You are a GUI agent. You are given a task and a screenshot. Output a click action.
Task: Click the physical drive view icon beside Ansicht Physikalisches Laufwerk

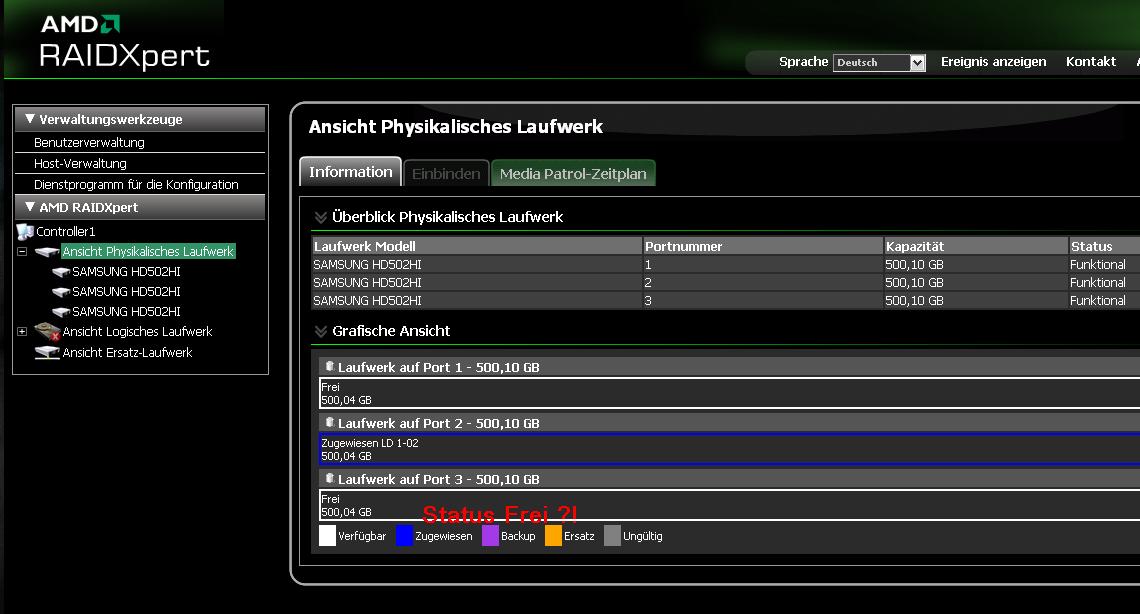[47, 252]
